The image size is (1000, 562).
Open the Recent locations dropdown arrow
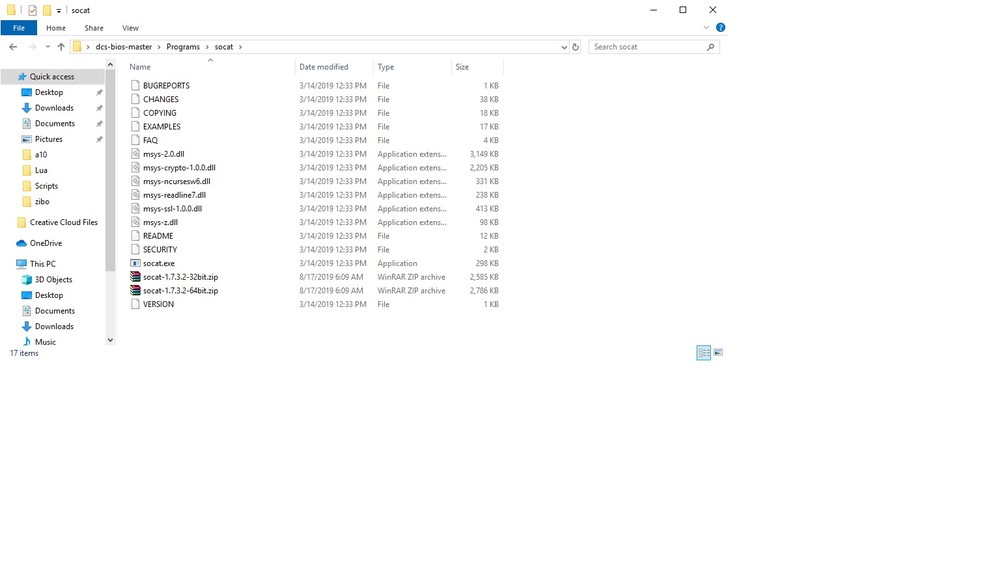(47, 47)
